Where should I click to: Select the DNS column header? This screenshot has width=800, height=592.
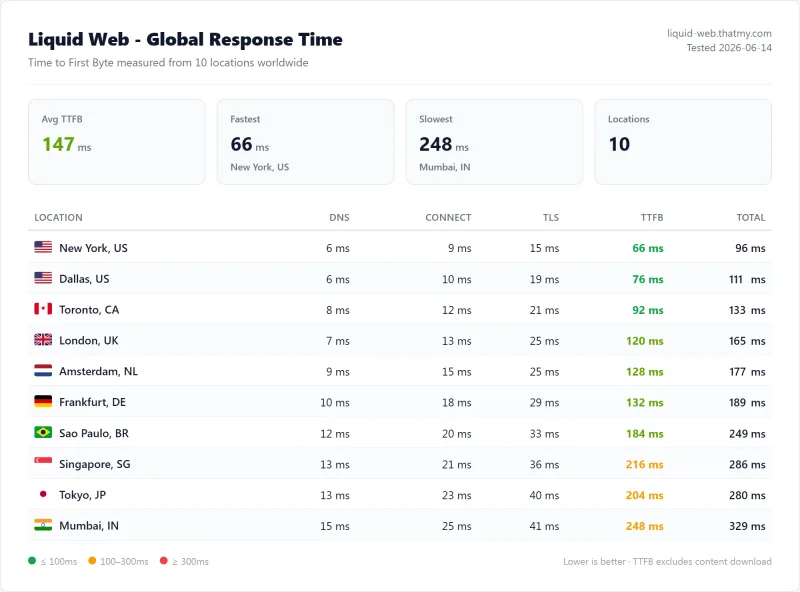pyautogui.click(x=339, y=217)
